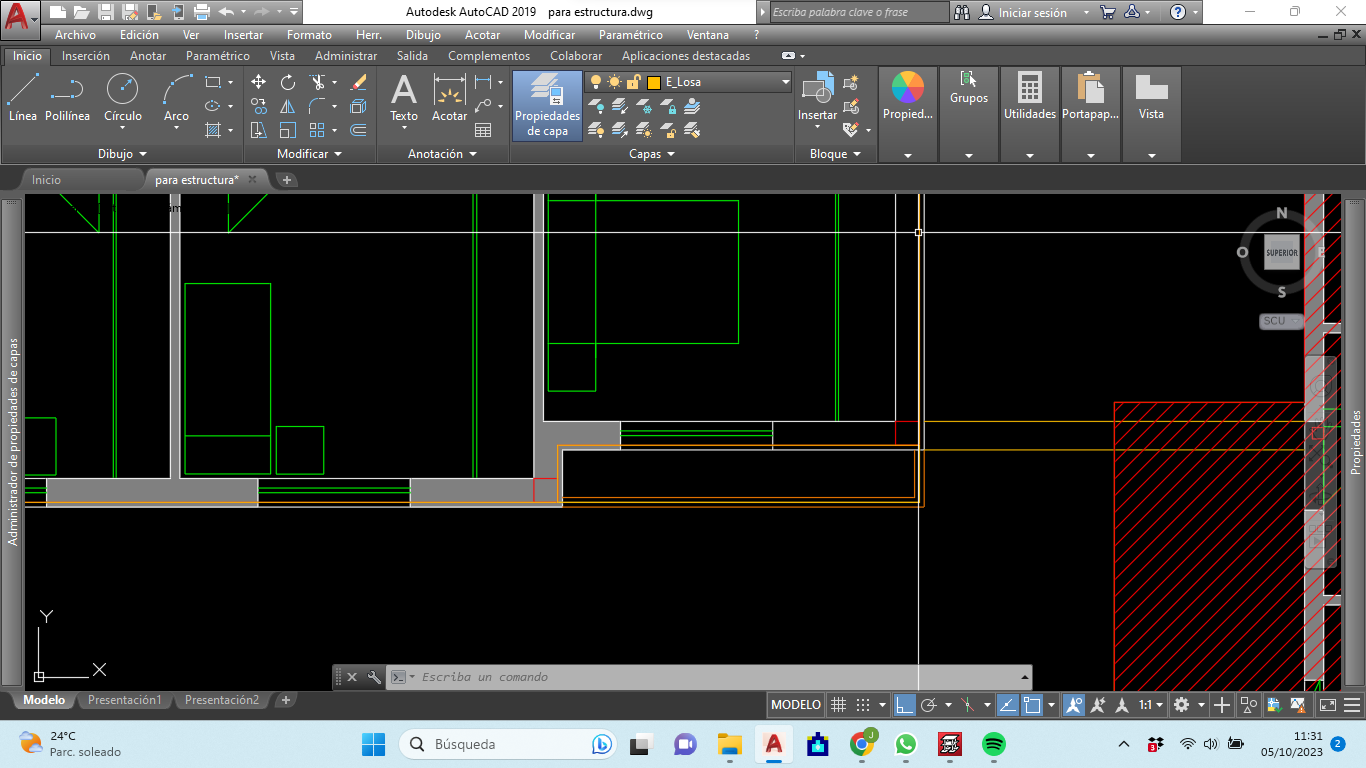Open the E_Losa layer dropdown

(785, 82)
